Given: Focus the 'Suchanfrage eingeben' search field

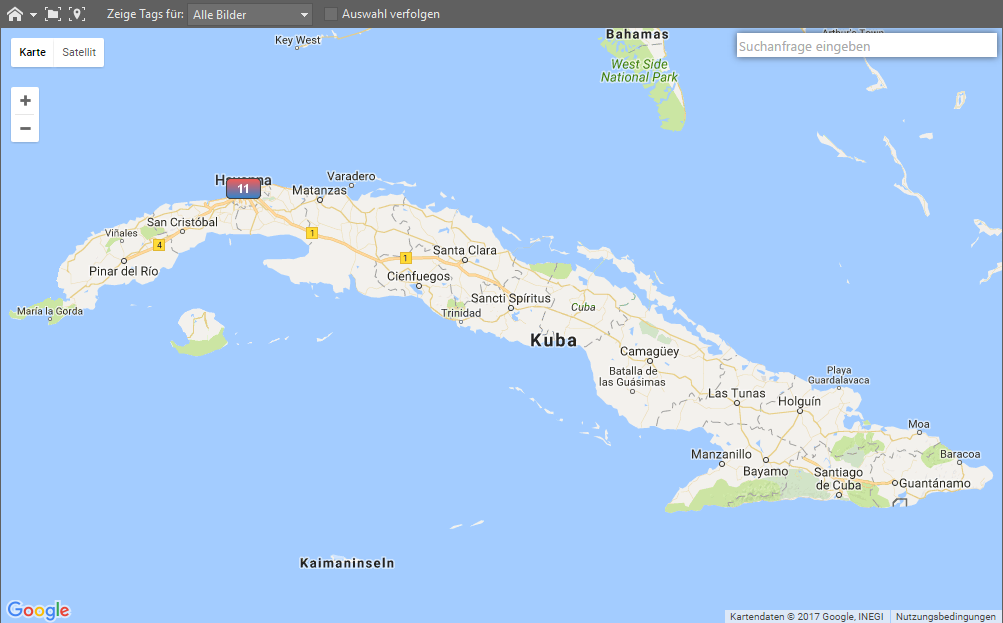Looking at the screenshot, I should (x=867, y=46).
